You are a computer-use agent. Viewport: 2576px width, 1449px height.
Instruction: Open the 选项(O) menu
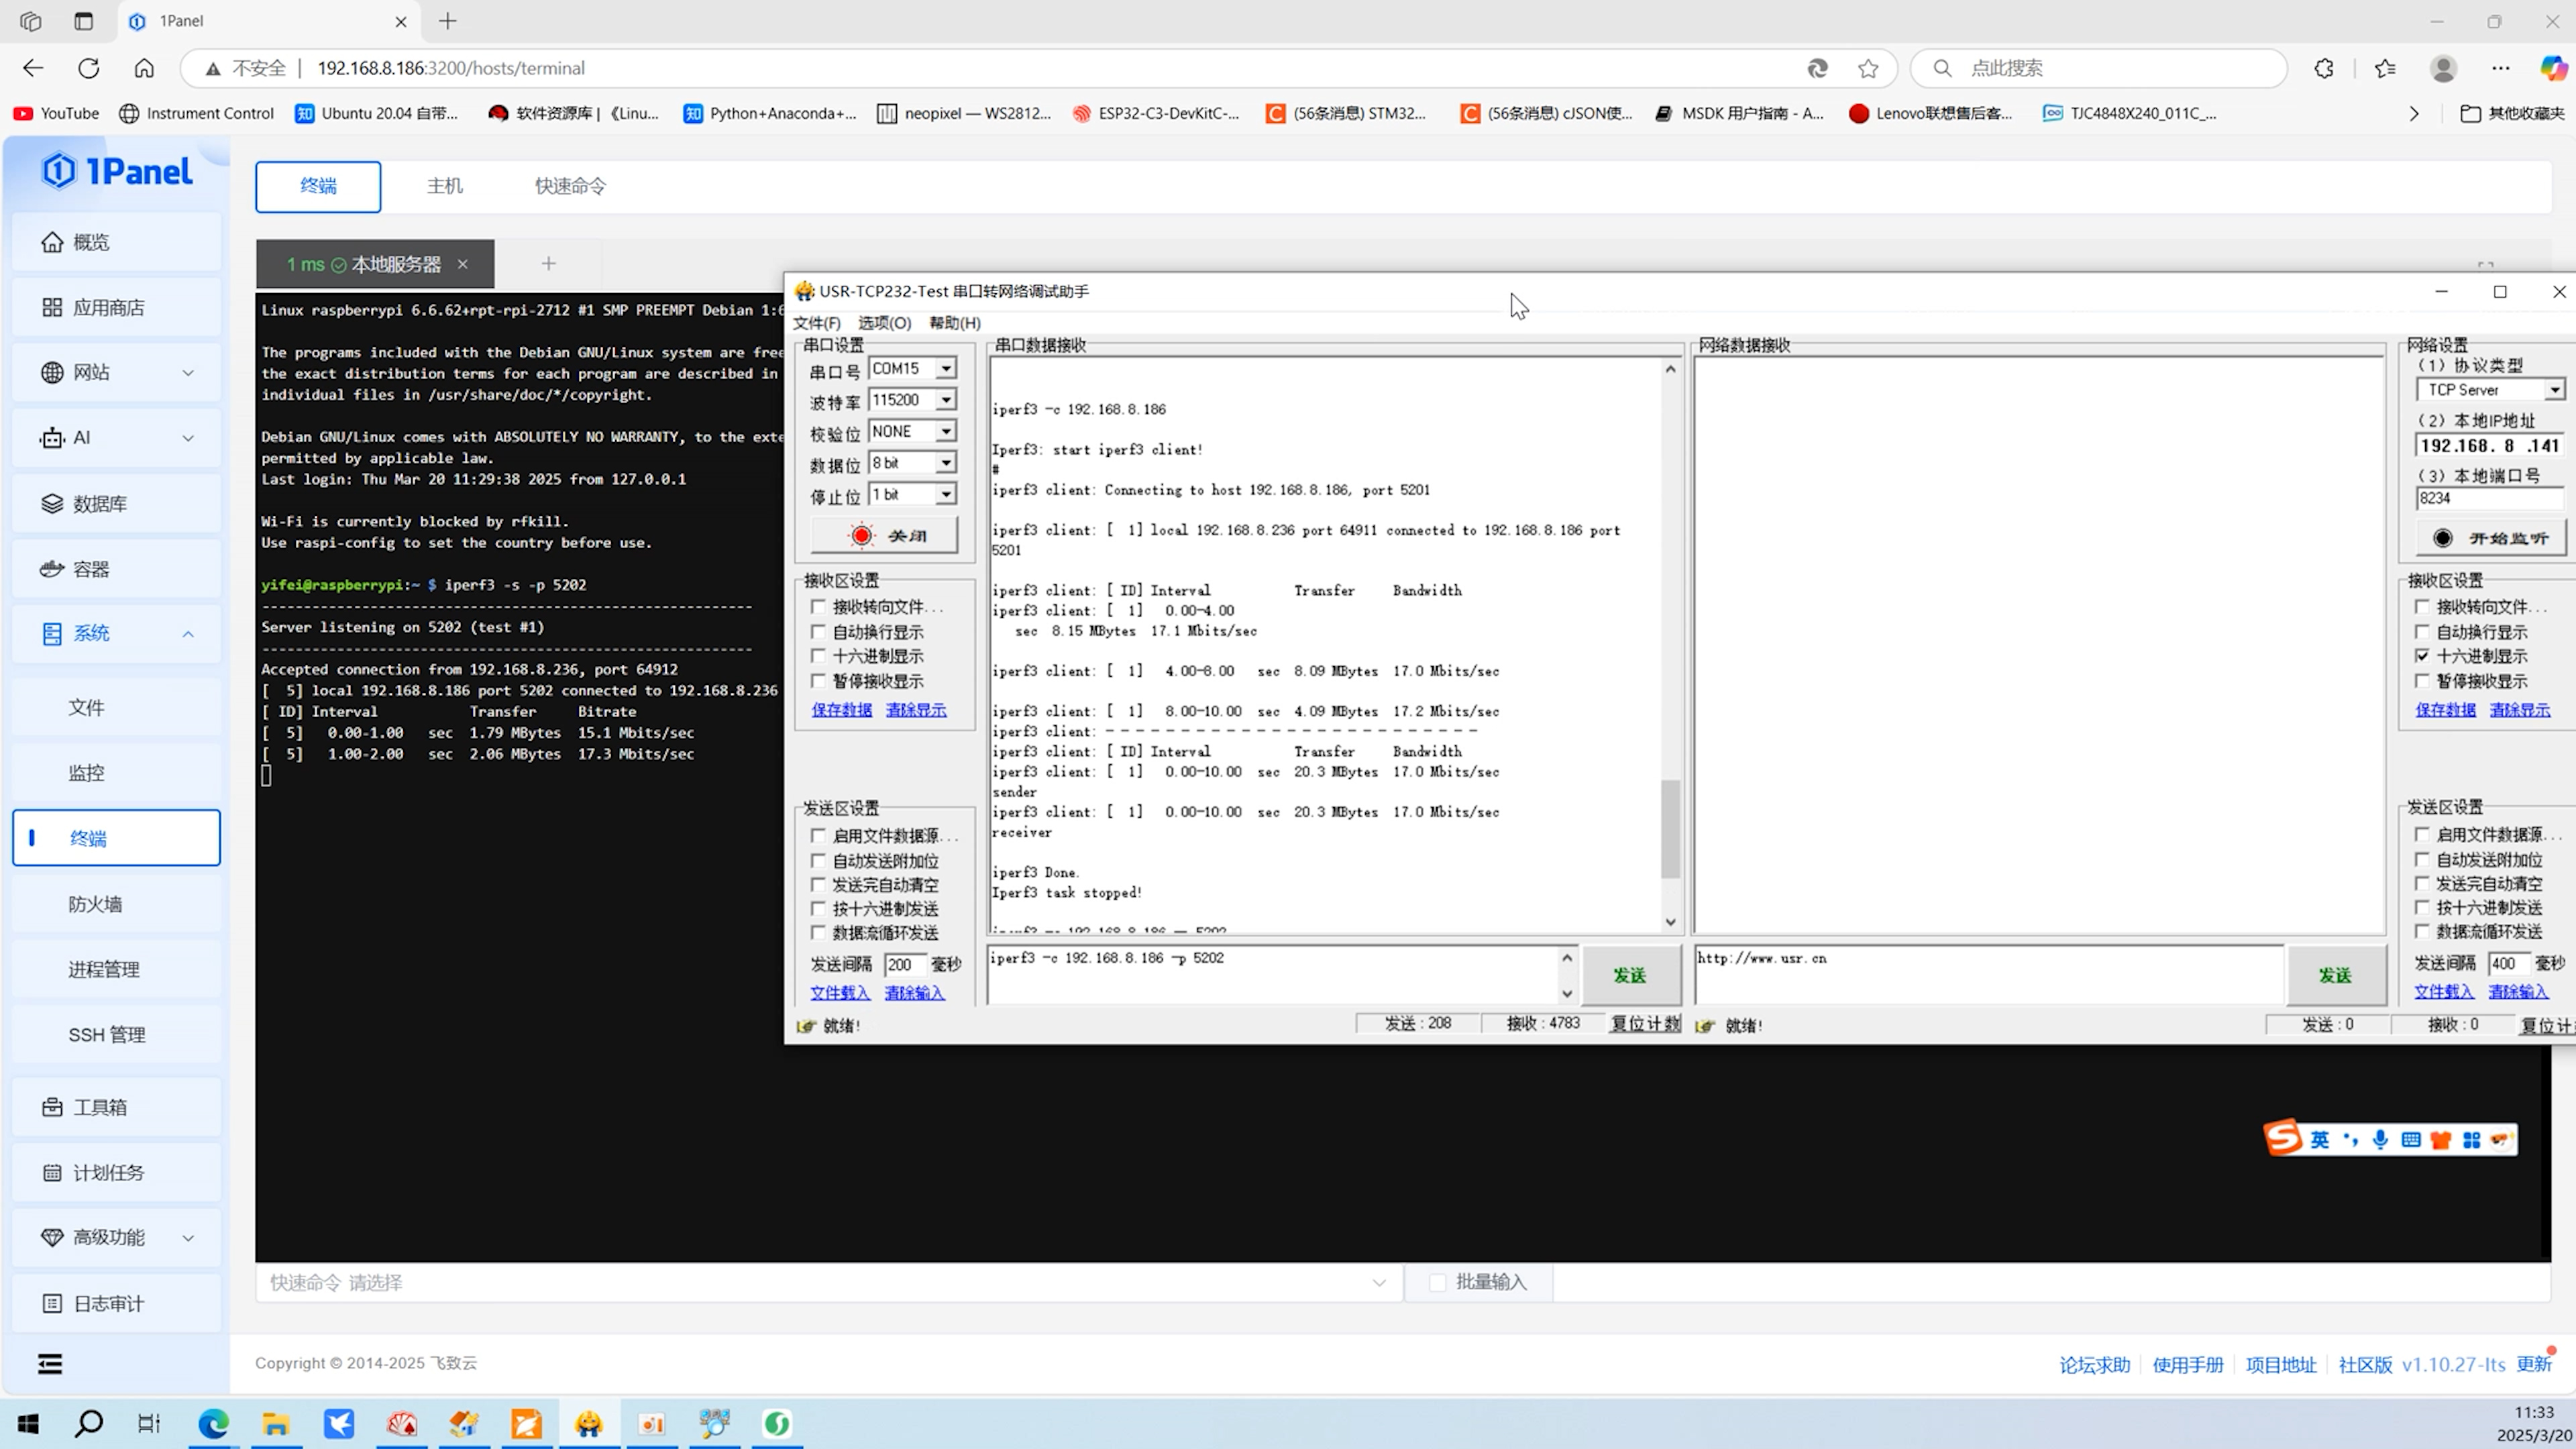click(x=884, y=323)
